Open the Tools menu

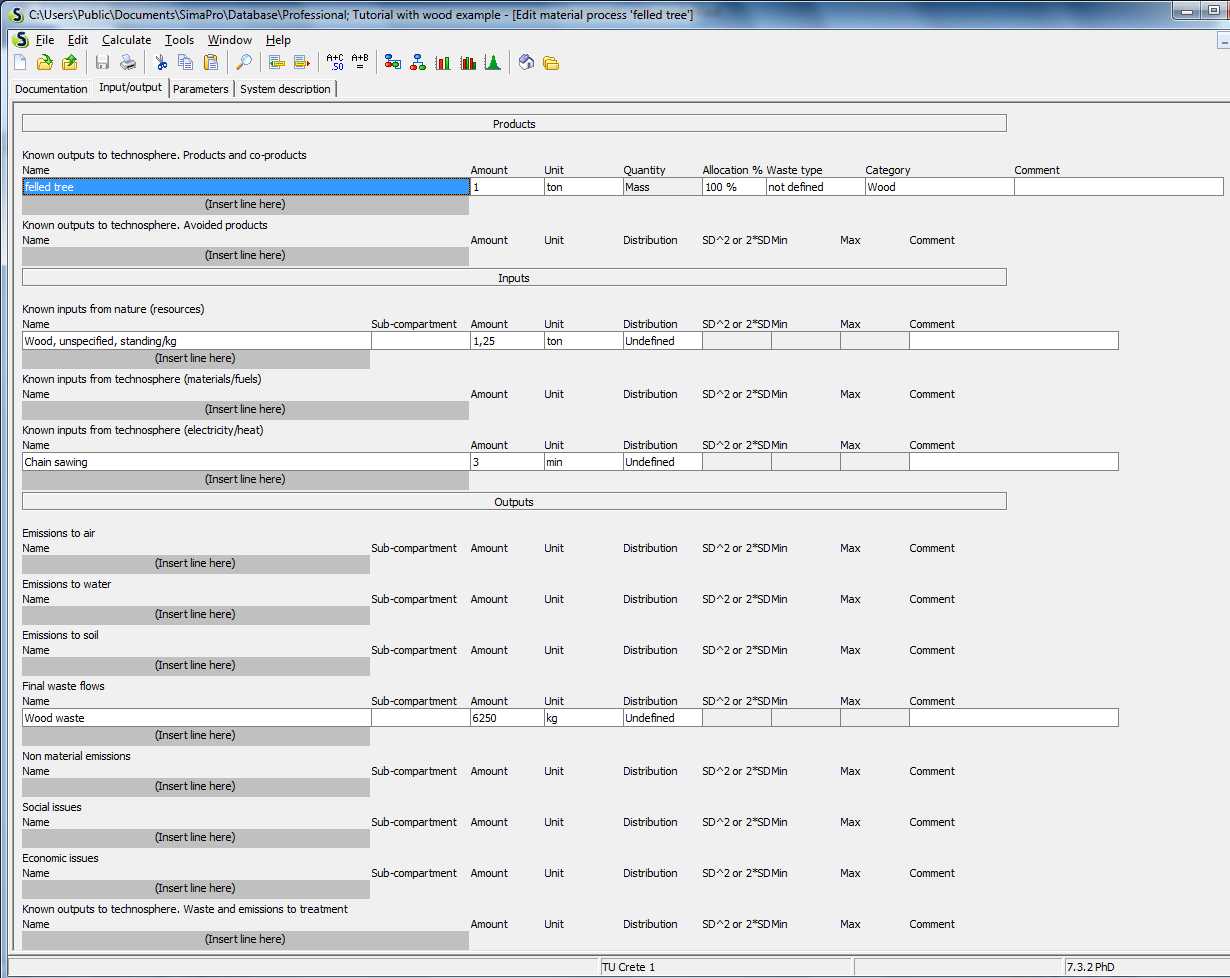180,40
